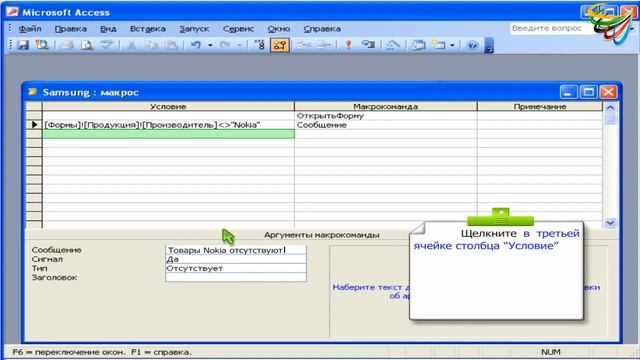Open the Сервис menu

click(238, 29)
